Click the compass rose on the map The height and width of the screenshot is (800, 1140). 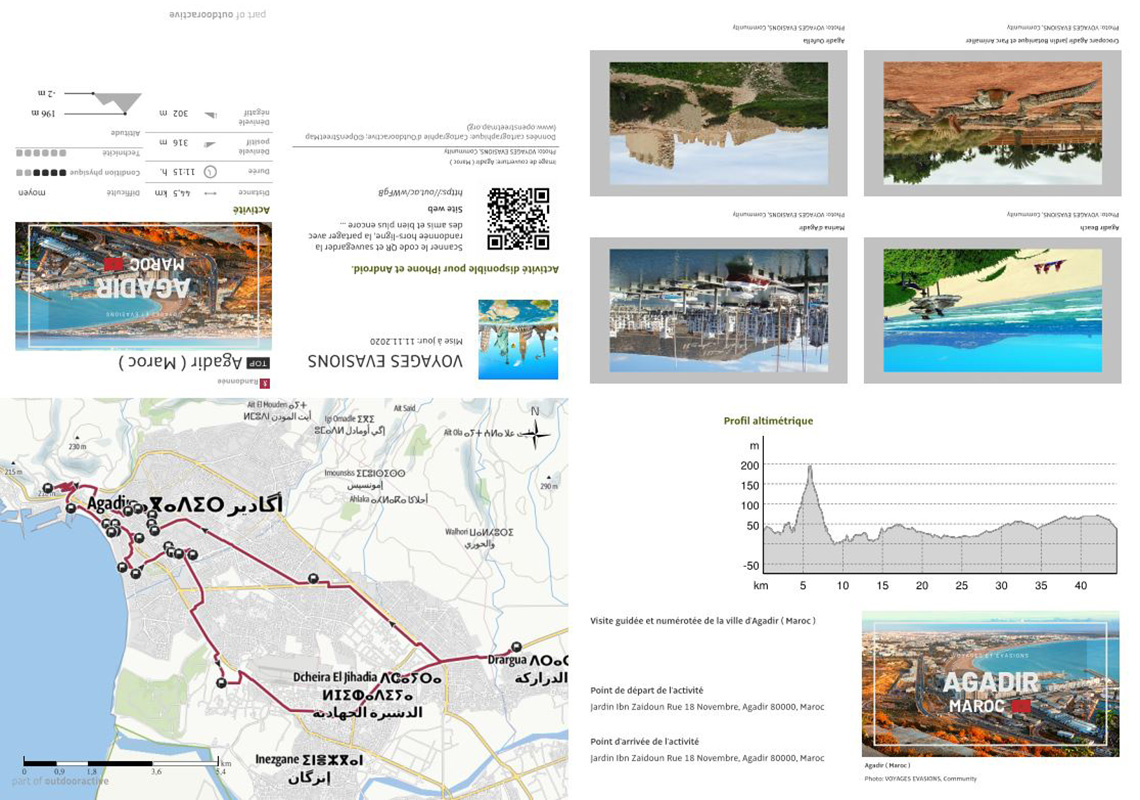(535, 433)
